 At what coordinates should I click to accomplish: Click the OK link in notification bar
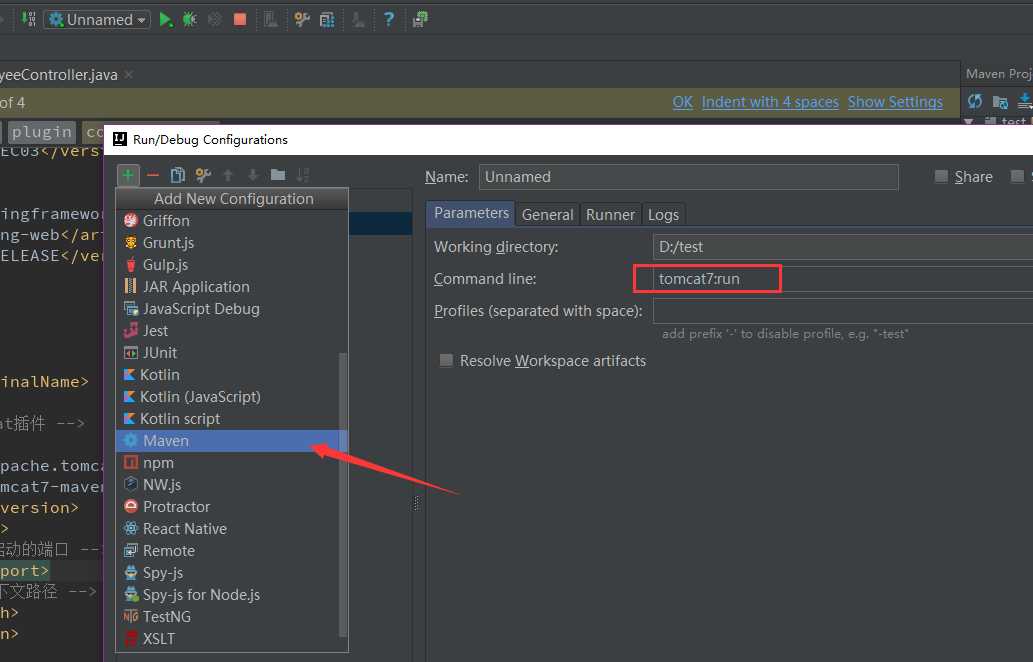[683, 102]
